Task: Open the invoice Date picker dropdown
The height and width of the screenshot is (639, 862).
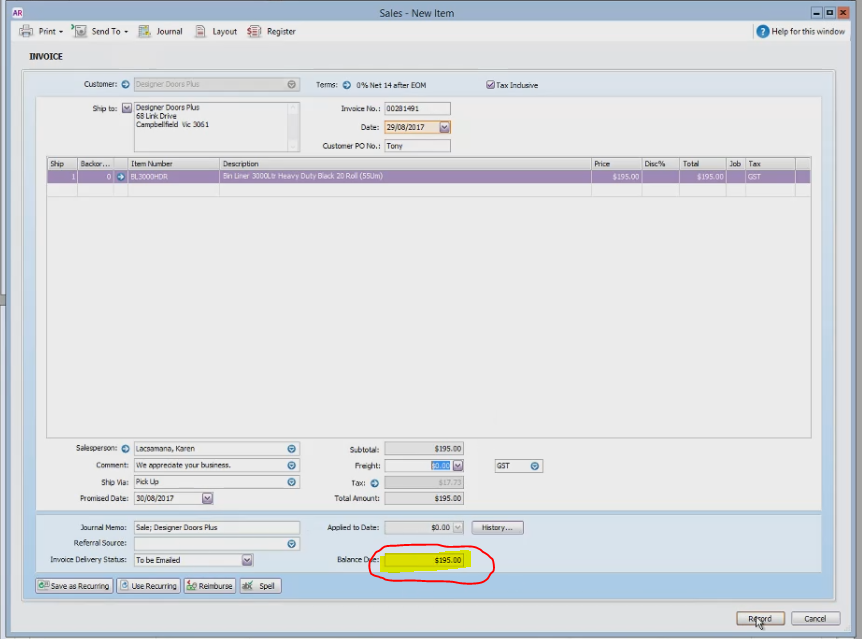Action: (444, 127)
